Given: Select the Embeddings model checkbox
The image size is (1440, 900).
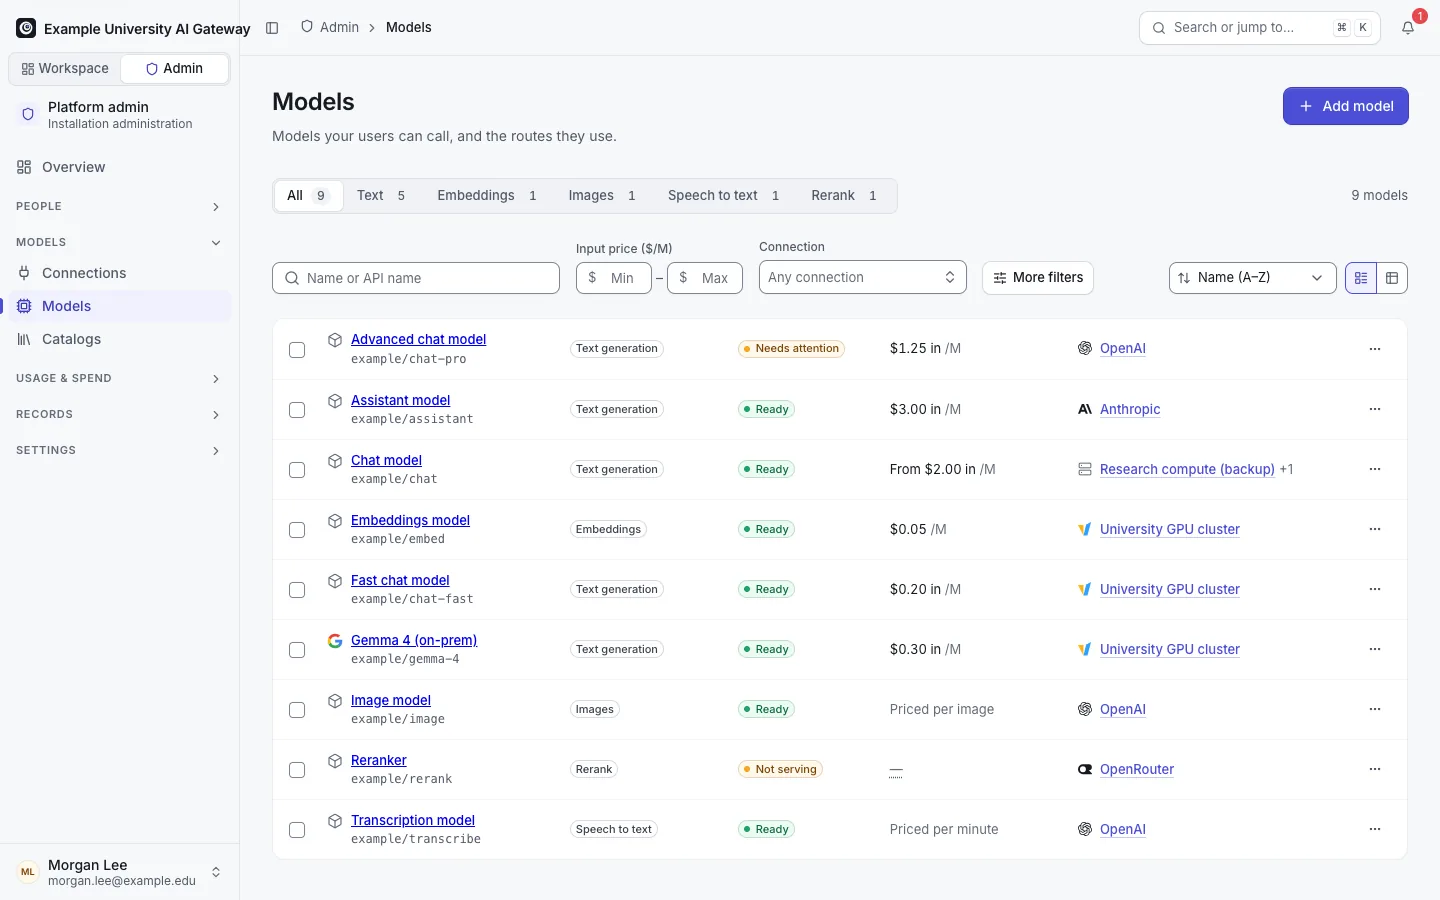Looking at the screenshot, I should tap(297, 530).
